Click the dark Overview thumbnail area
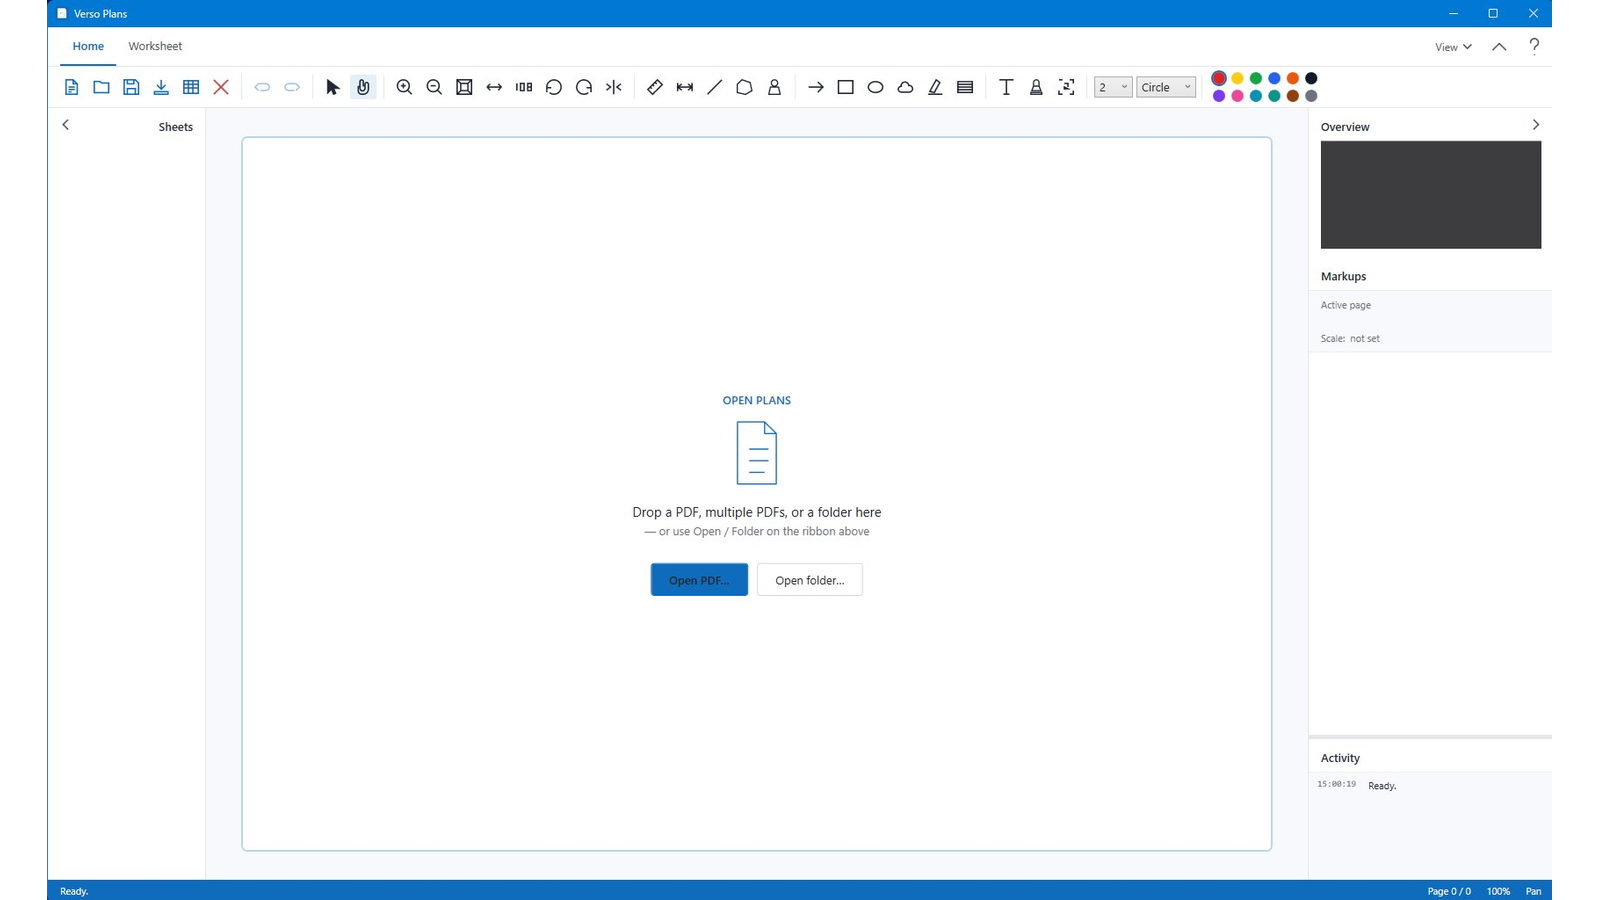1600x900 pixels. pos(1431,195)
